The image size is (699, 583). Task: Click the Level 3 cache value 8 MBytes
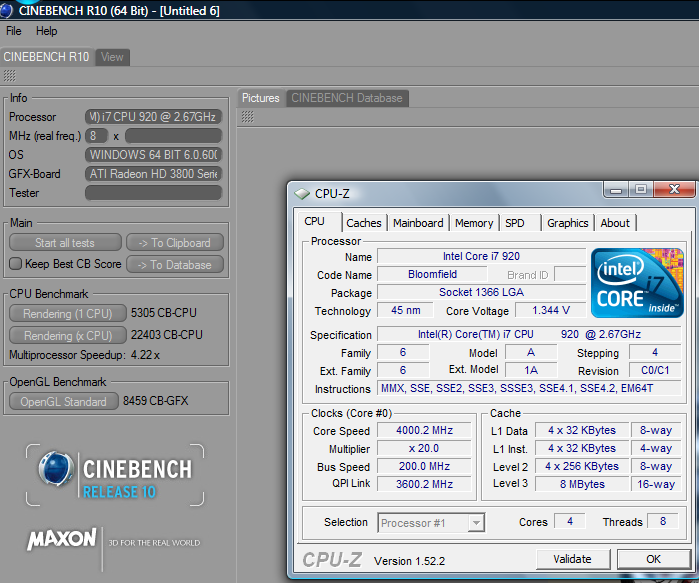(582, 484)
